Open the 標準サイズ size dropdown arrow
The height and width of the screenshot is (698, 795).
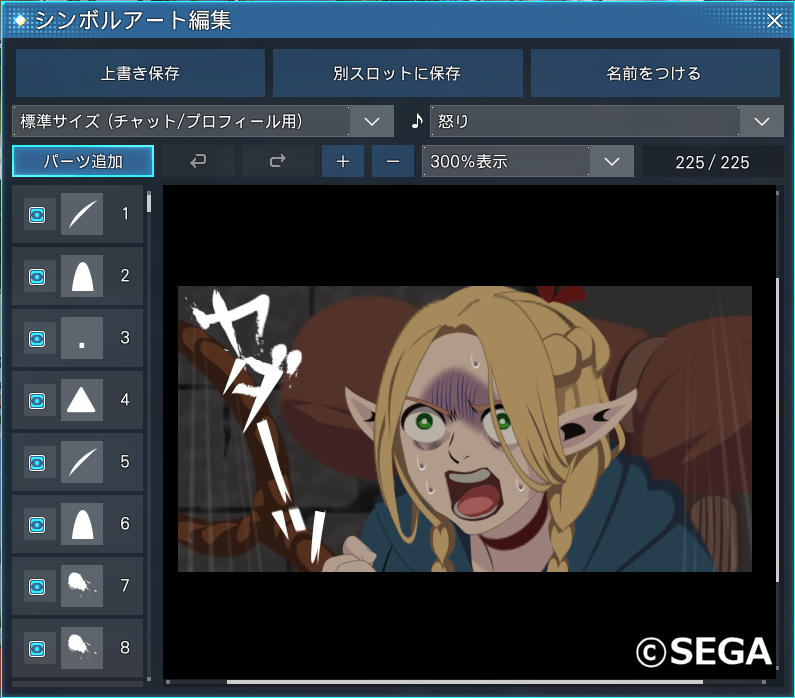pyautogui.click(x=372, y=121)
